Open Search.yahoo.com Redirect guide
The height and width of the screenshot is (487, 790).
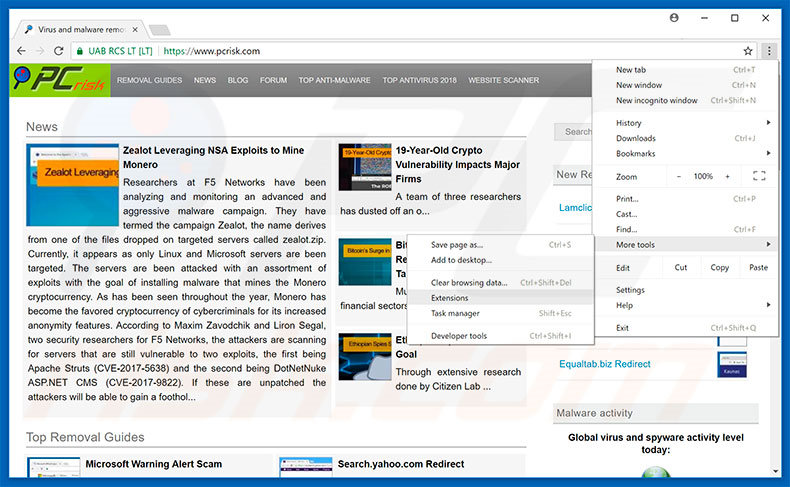[x=401, y=464]
